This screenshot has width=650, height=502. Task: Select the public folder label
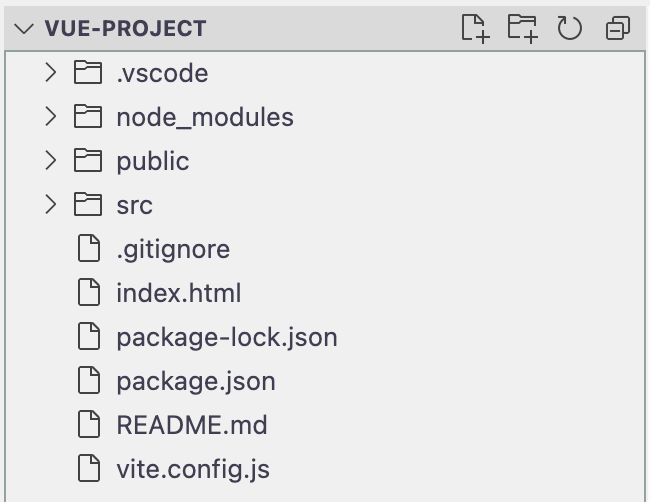152,161
